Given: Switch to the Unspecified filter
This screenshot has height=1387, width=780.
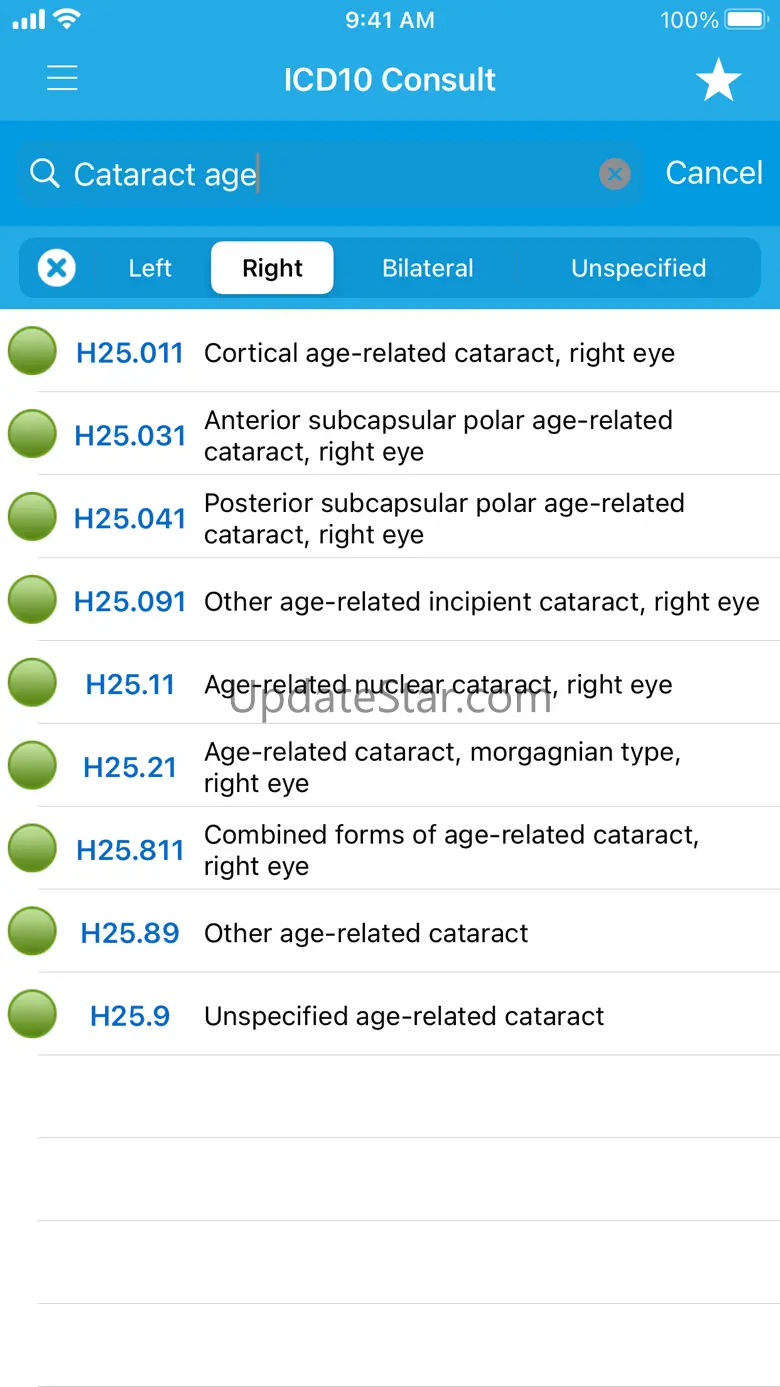Looking at the screenshot, I should click(x=638, y=268).
